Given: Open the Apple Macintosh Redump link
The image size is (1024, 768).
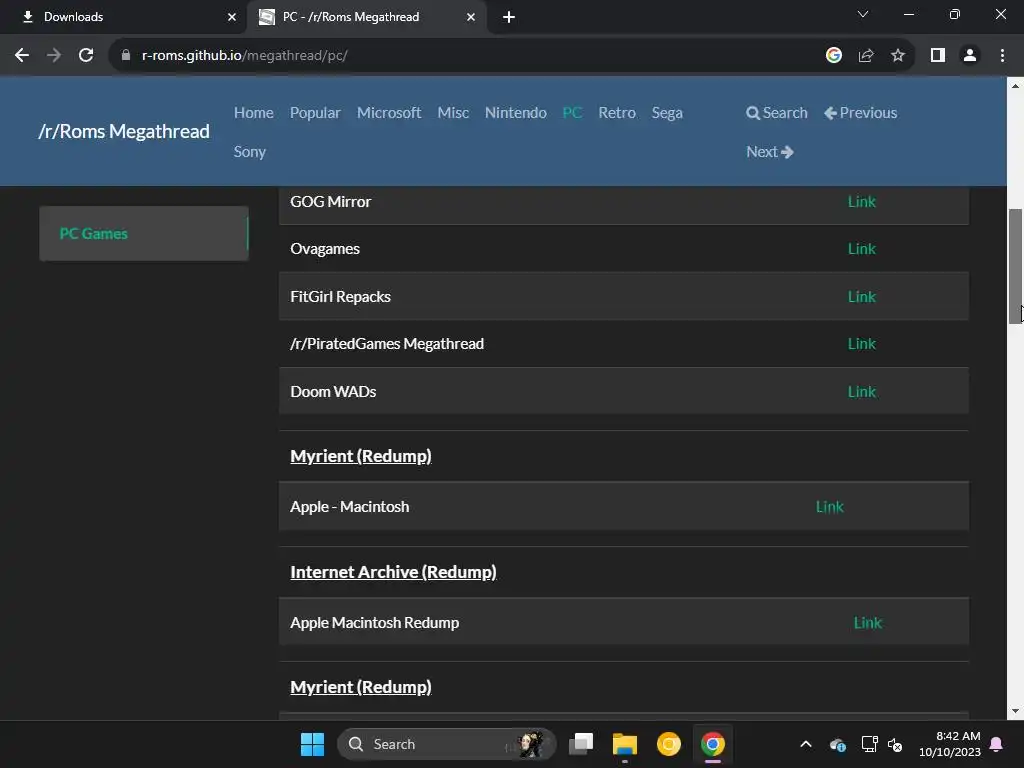Looking at the screenshot, I should (867, 623).
